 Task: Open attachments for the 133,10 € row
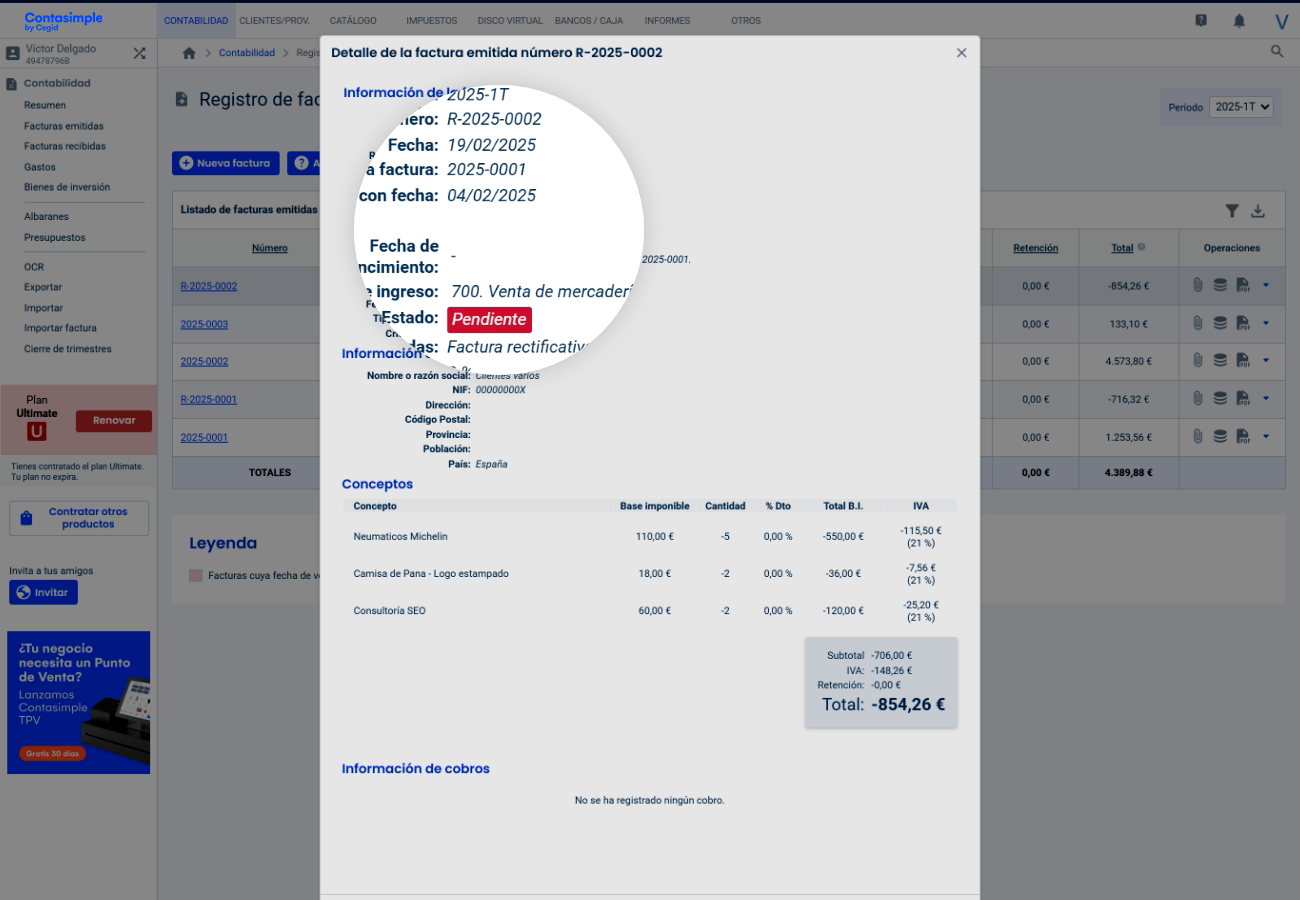click(x=1197, y=323)
